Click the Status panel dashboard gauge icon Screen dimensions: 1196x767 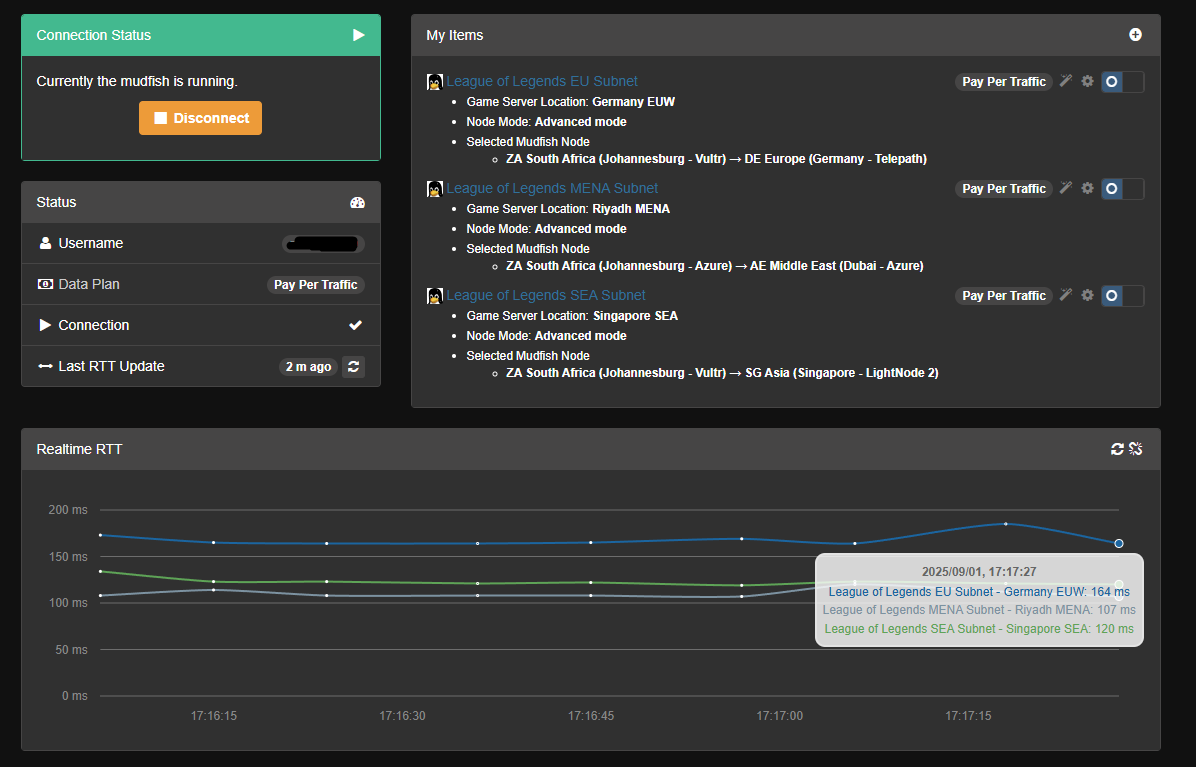point(357,203)
